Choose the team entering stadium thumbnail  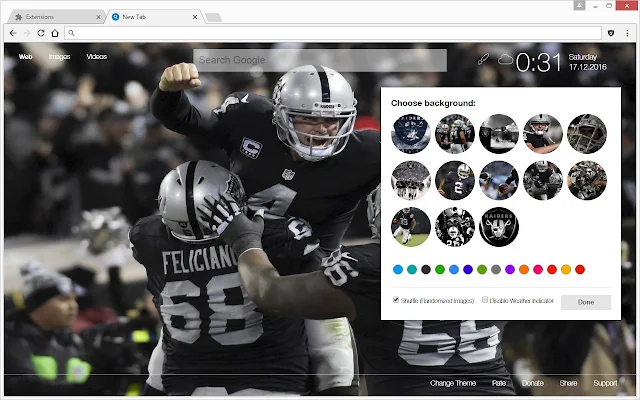pyautogui.click(x=411, y=180)
